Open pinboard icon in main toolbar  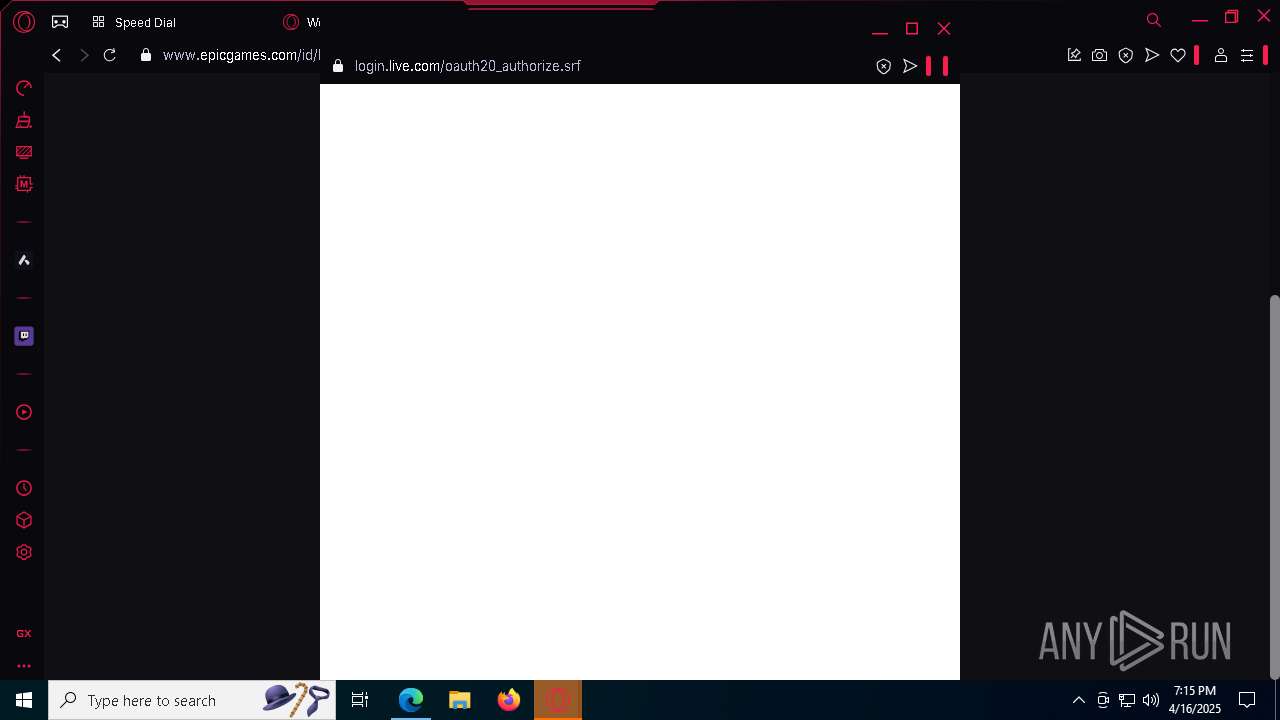point(1074,55)
